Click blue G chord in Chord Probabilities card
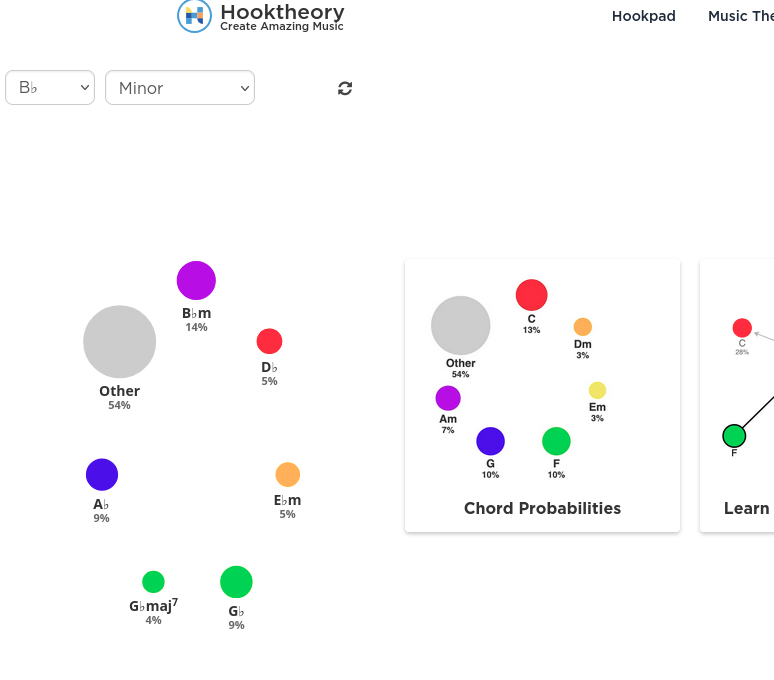This screenshot has width=774, height=680. [490, 441]
